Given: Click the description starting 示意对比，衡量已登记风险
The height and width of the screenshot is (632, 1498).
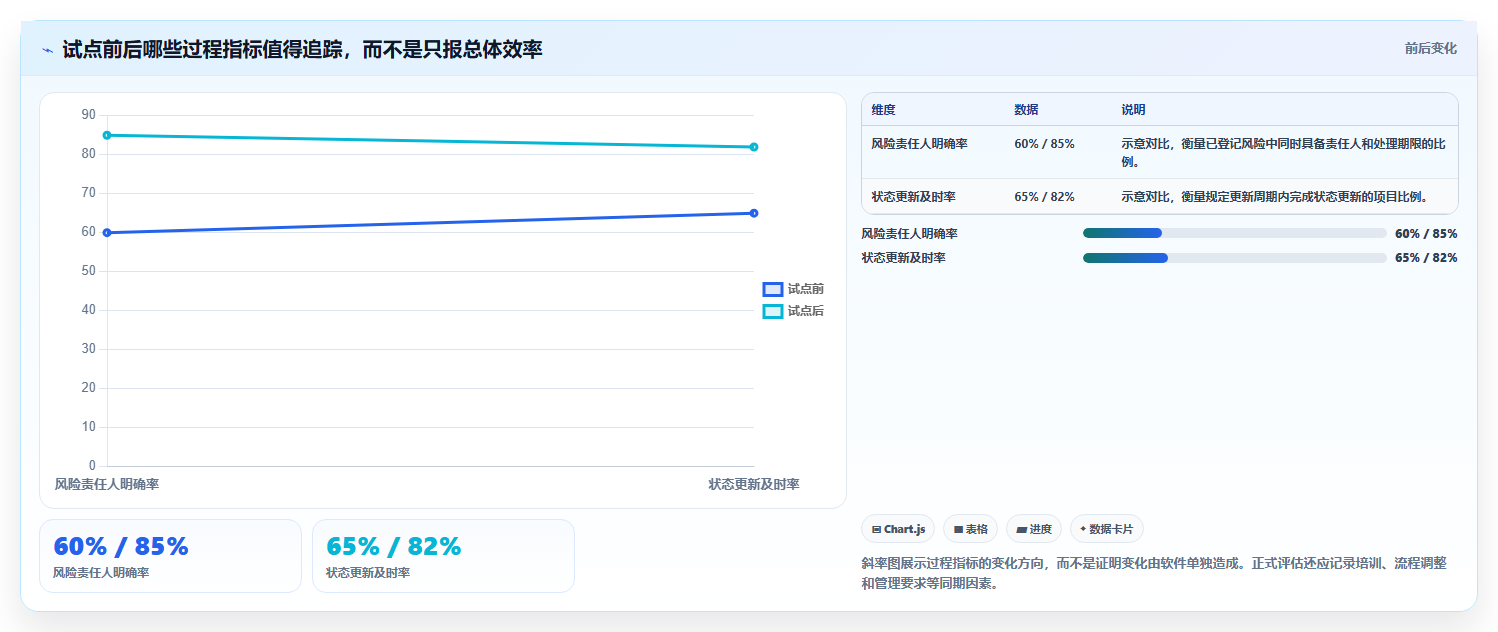Looking at the screenshot, I should pos(1284,153).
